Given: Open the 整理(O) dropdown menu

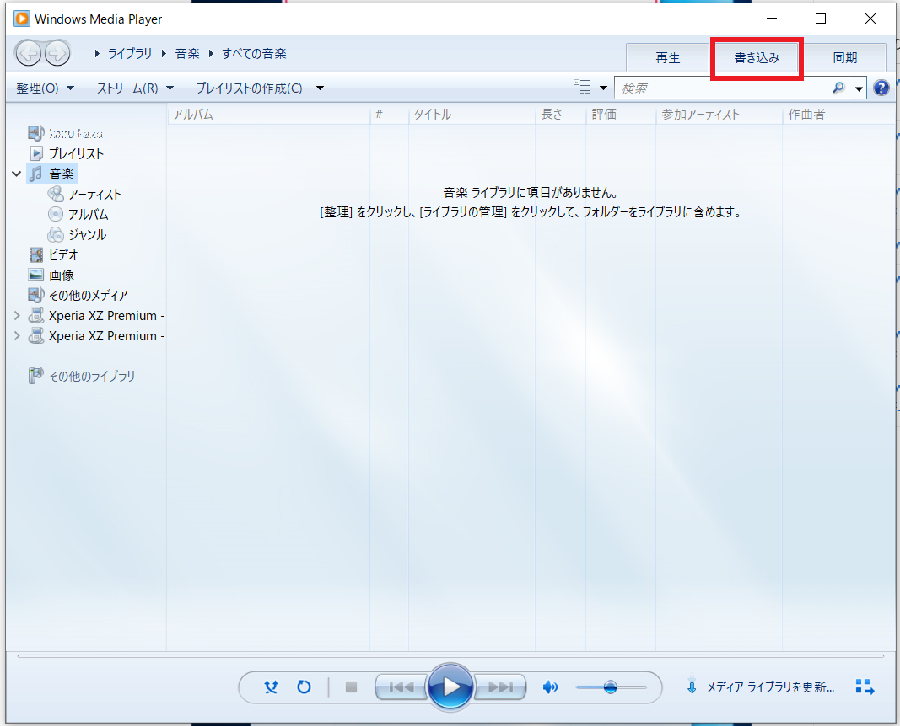Looking at the screenshot, I should click(x=45, y=88).
